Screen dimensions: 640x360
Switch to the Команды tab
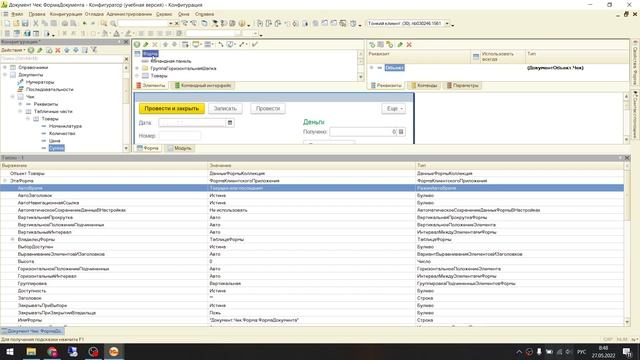[424, 85]
